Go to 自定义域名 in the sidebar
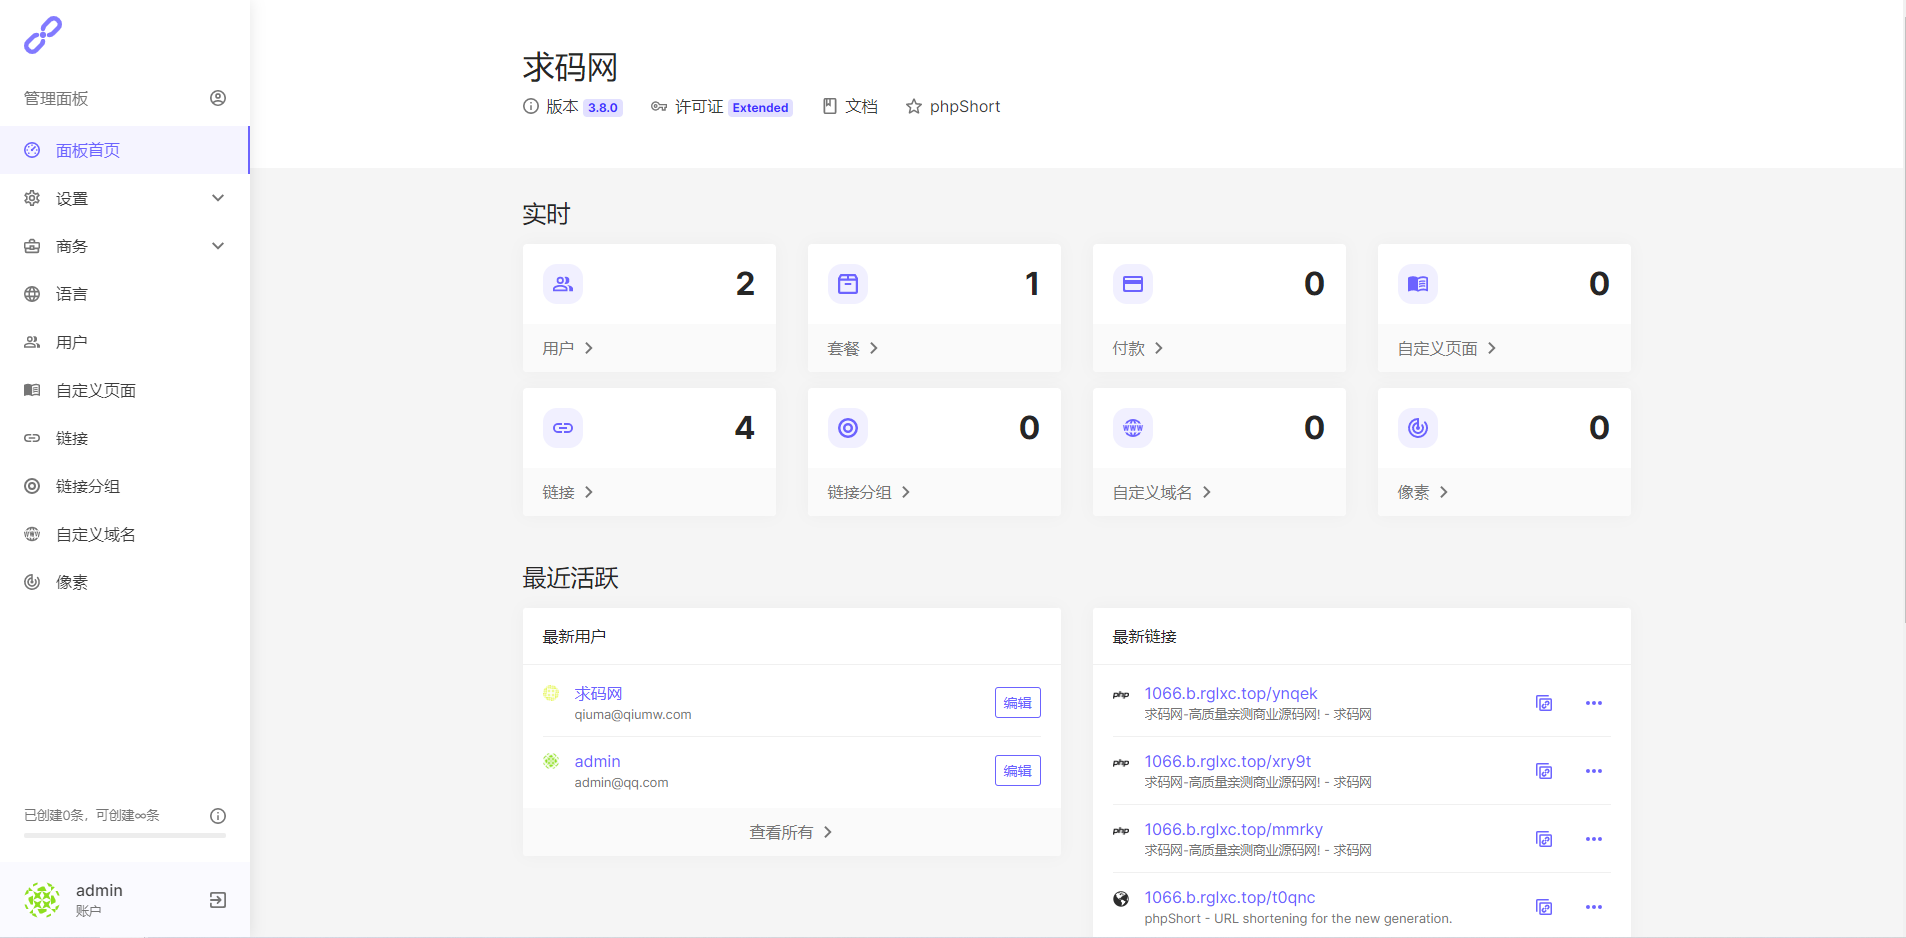This screenshot has width=1906, height=938. (x=96, y=534)
